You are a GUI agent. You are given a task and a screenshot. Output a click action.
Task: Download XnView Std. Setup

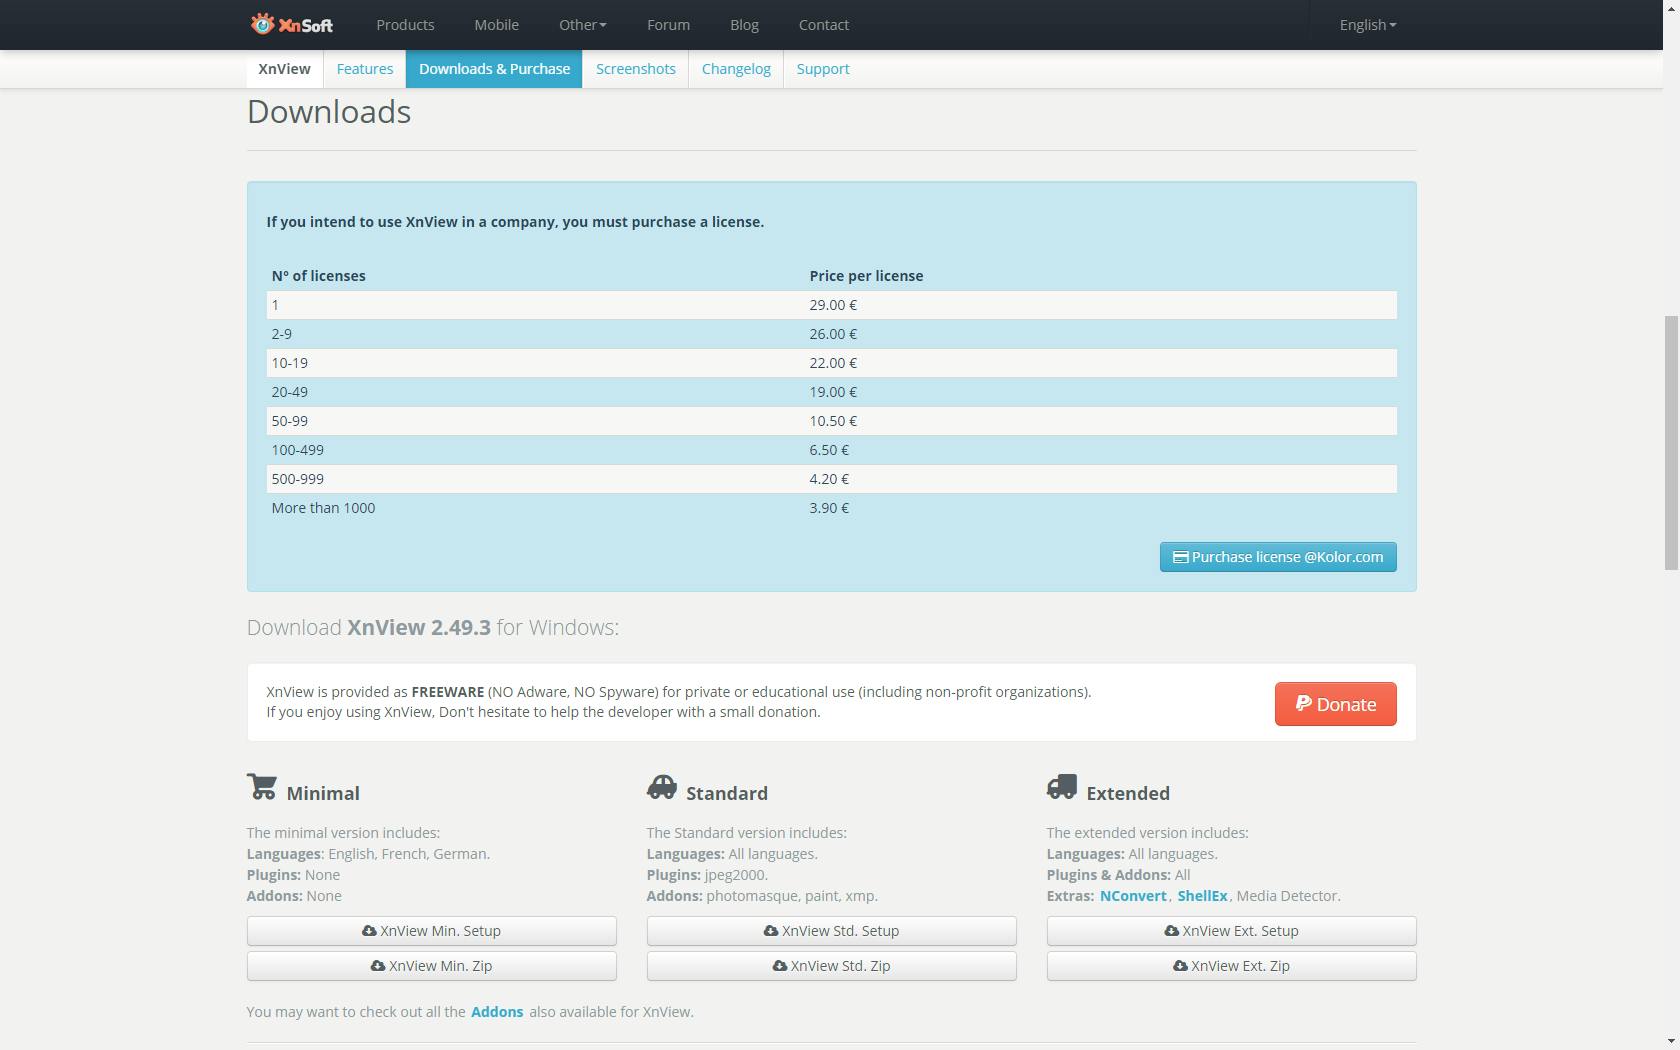pyautogui.click(x=832, y=931)
